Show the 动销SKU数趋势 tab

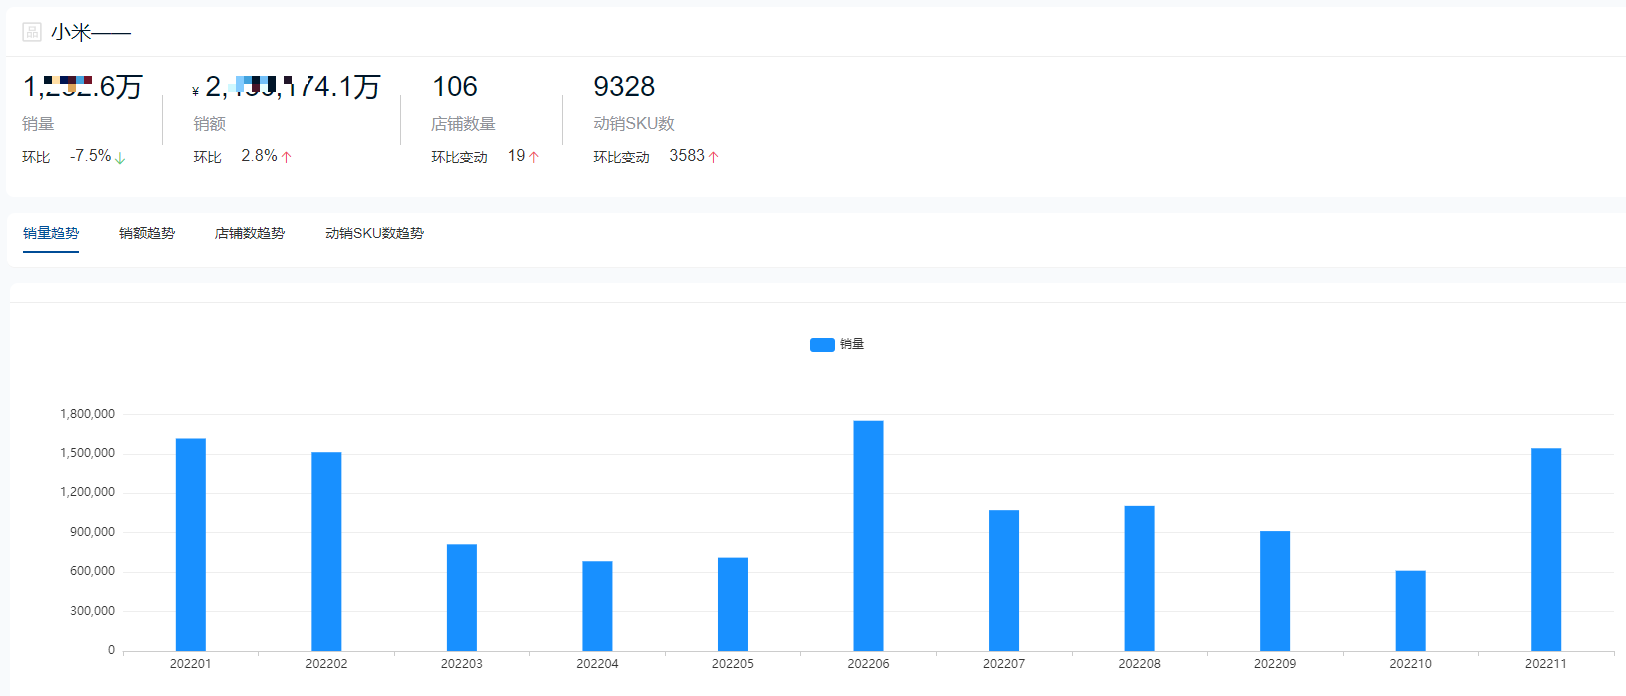click(374, 233)
